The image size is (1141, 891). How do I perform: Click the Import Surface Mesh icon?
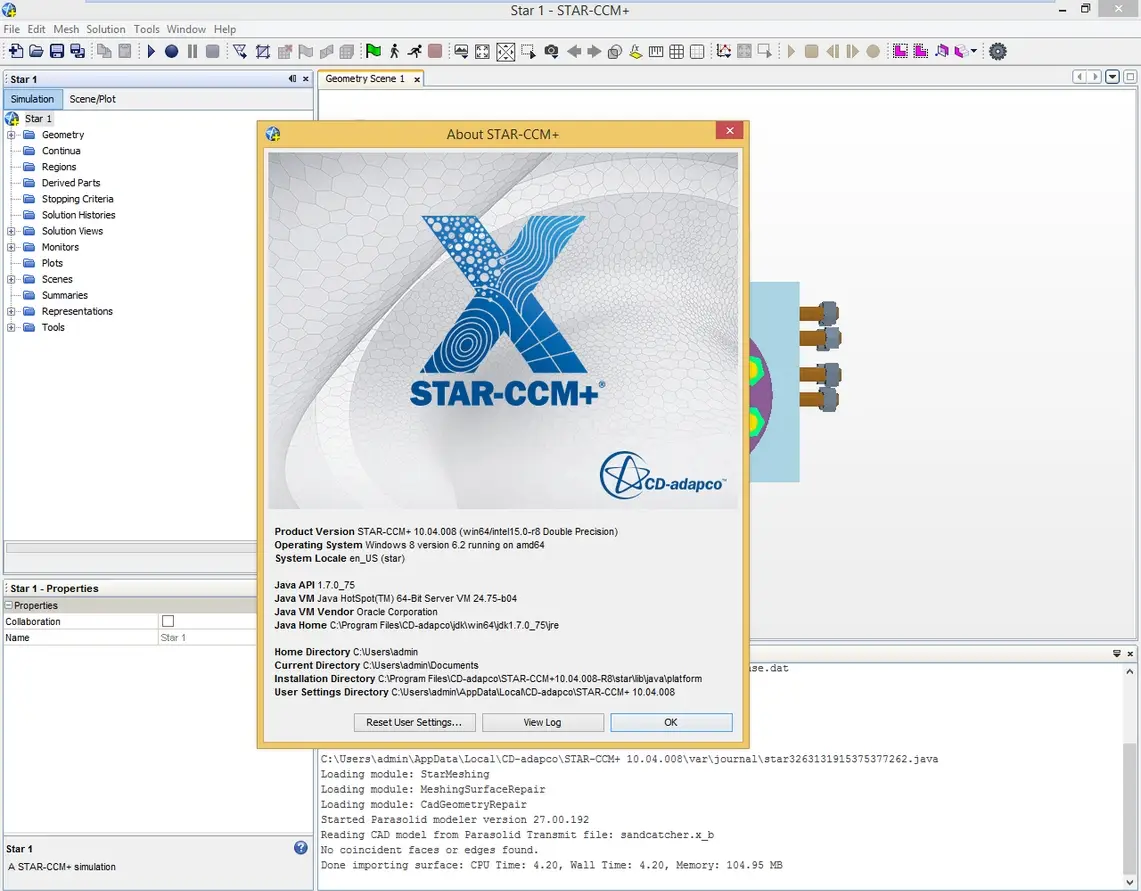(239, 51)
